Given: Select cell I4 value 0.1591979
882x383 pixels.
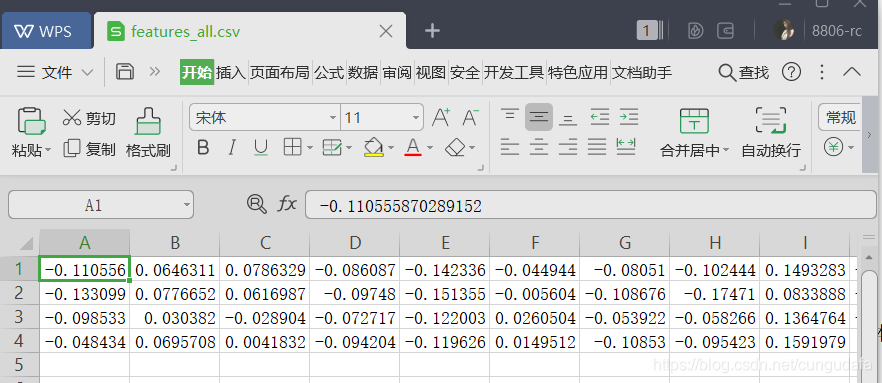Looking at the screenshot, I should pos(805,342).
